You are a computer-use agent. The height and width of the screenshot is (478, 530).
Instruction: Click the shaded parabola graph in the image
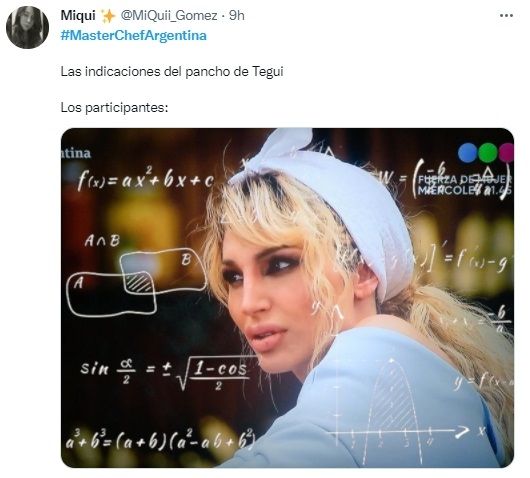tap(402, 411)
